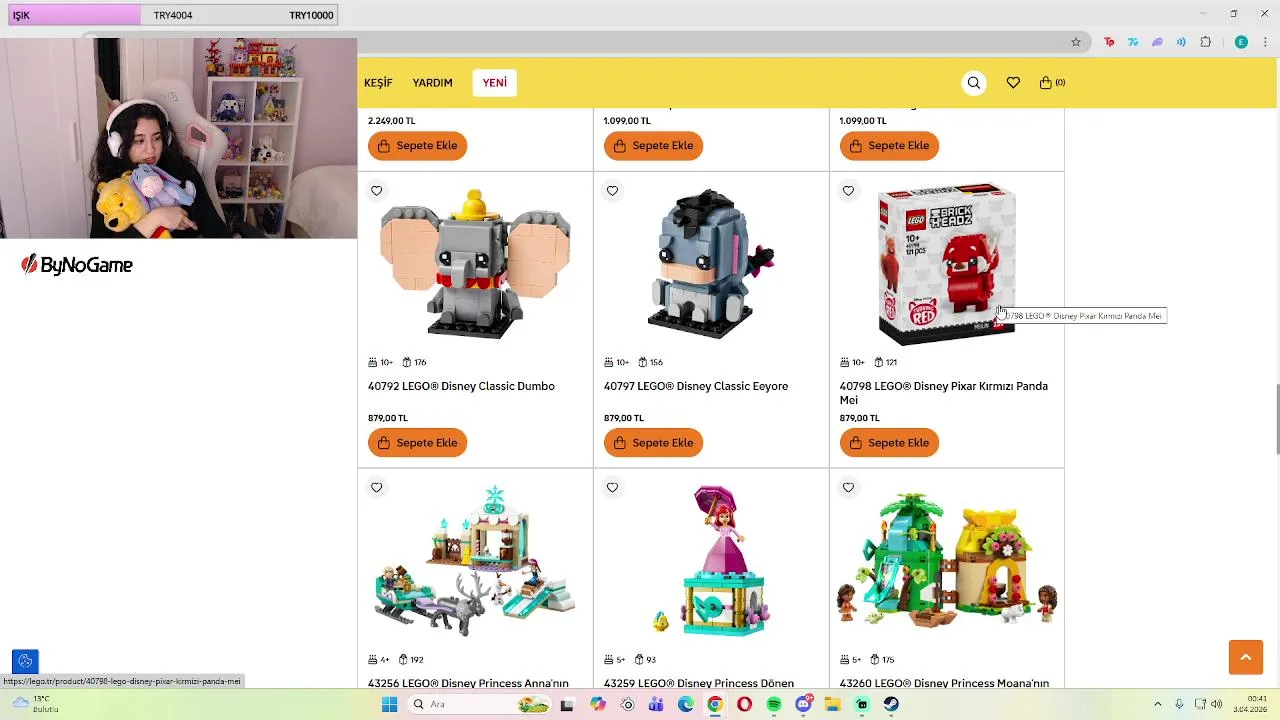
Task: Click Sepete Ekle in the top right column
Action: (889, 146)
